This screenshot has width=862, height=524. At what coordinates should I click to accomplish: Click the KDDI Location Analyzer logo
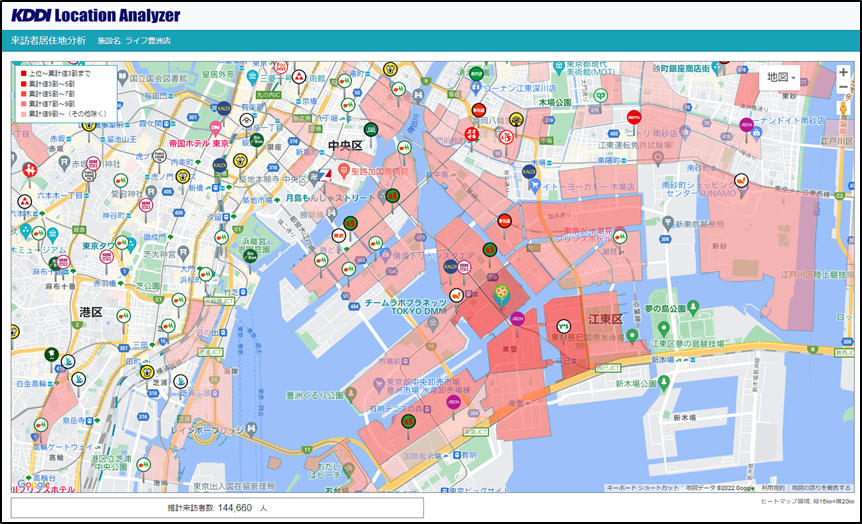click(96, 15)
